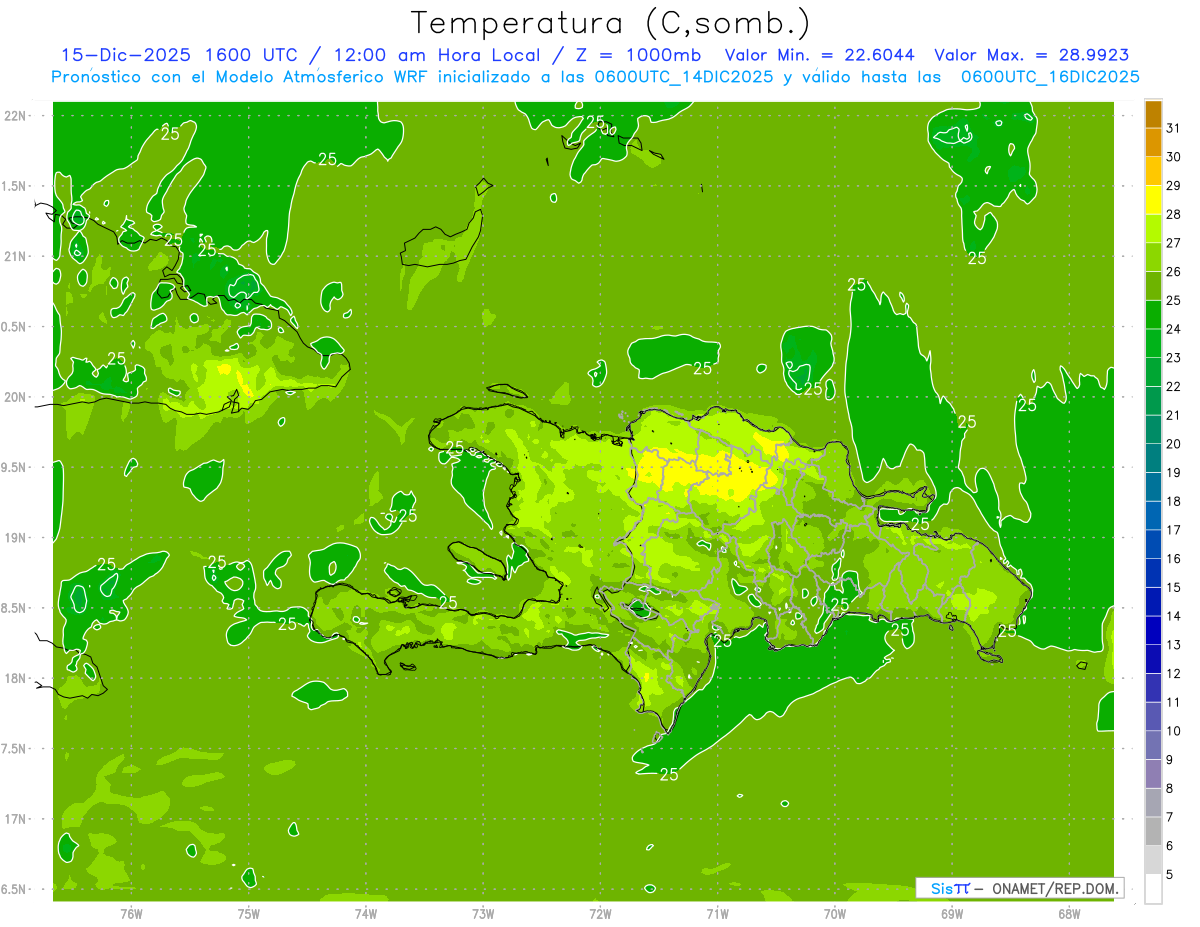
Task: Select the '0600UTC_16DIC2025' valid-until time
Action: (1050, 76)
